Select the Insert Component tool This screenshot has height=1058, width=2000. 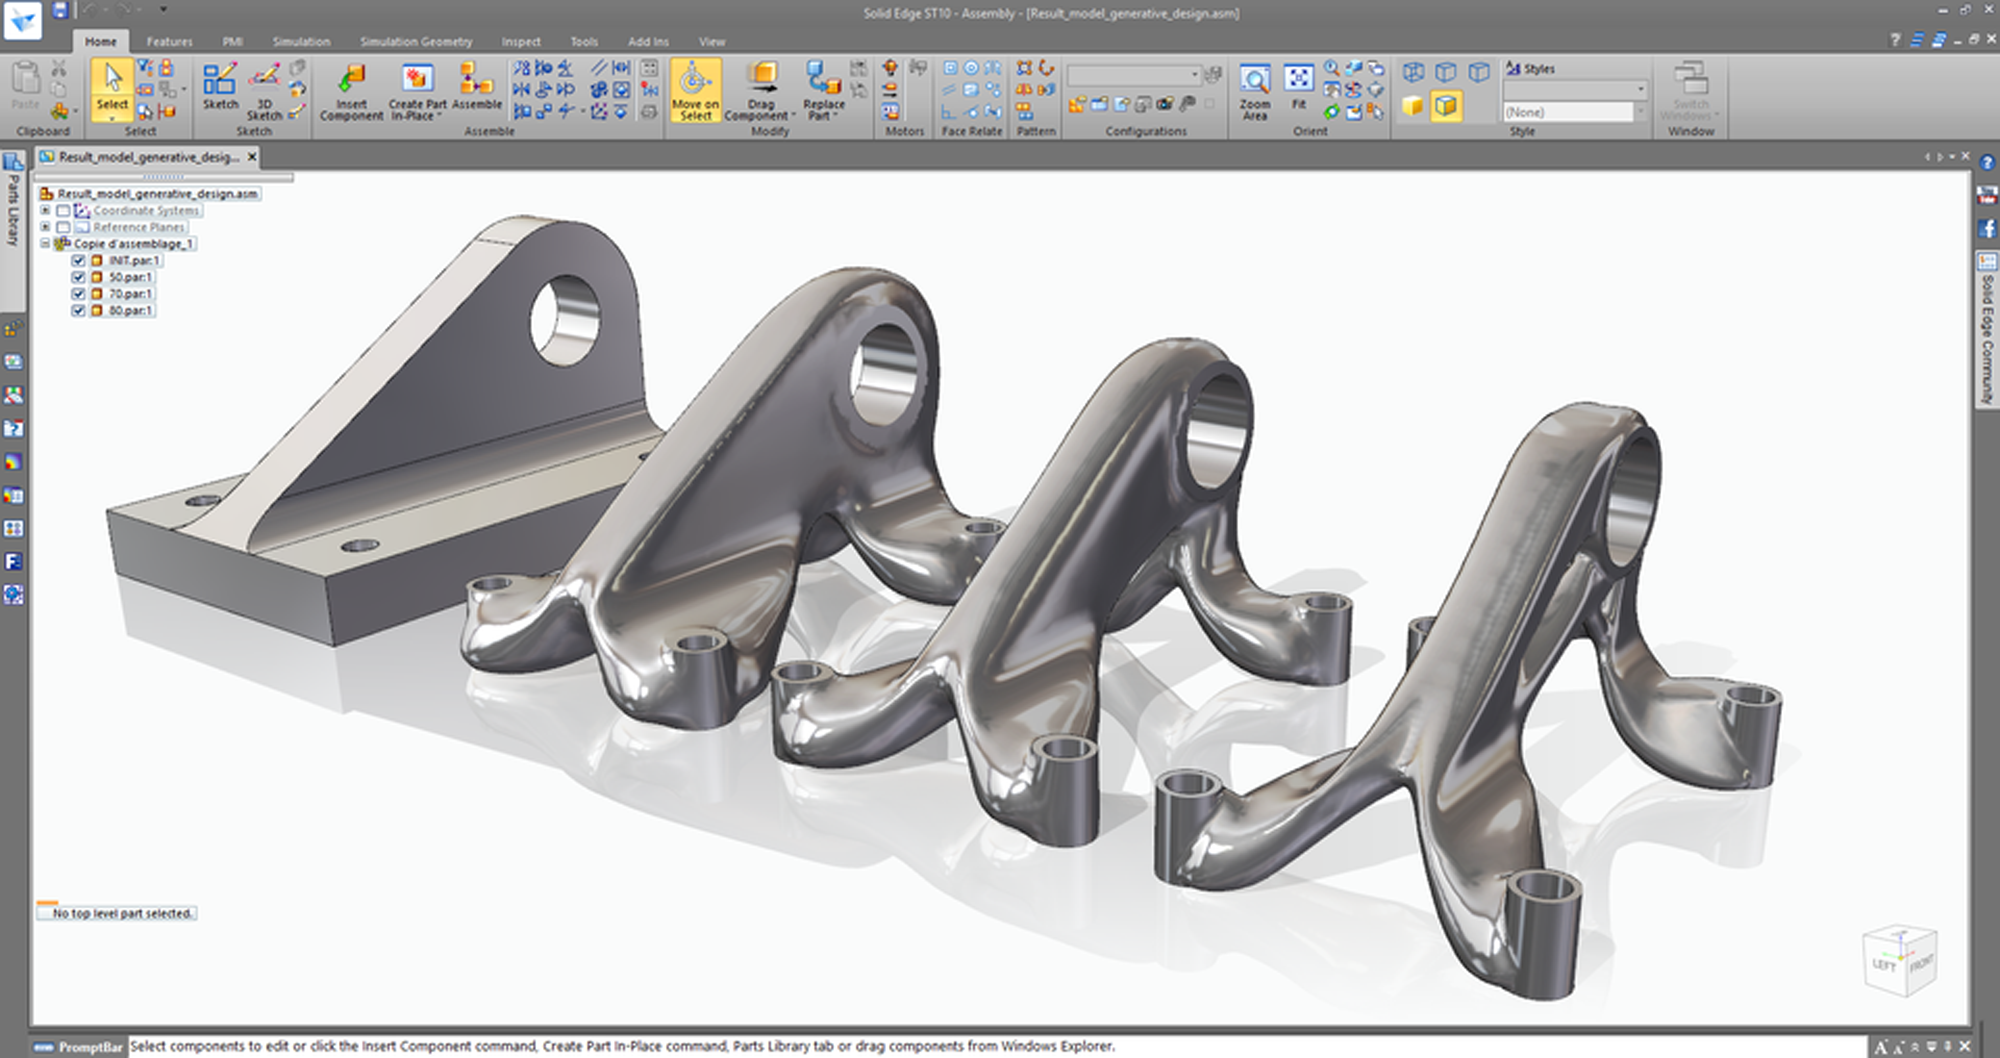[x=352, y=92]
